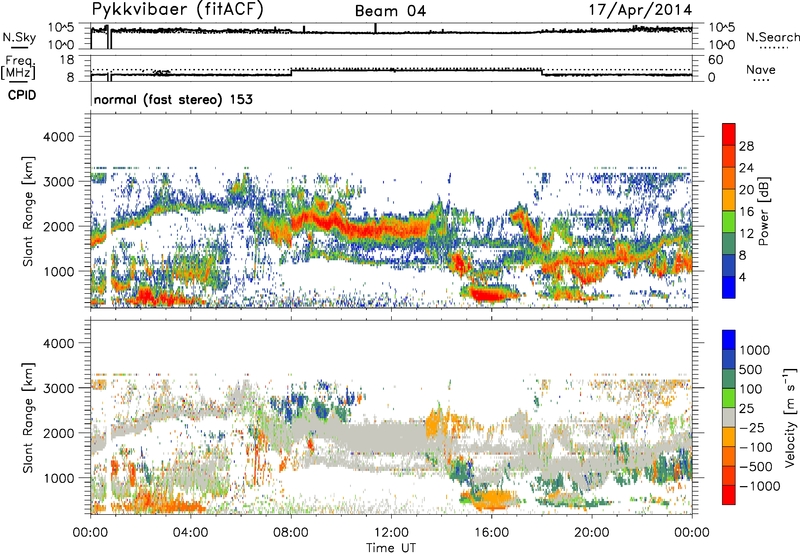Click the "Freq. [MHz]" axis label
Viewport: 800px width, 554px height.
point(18,68)
